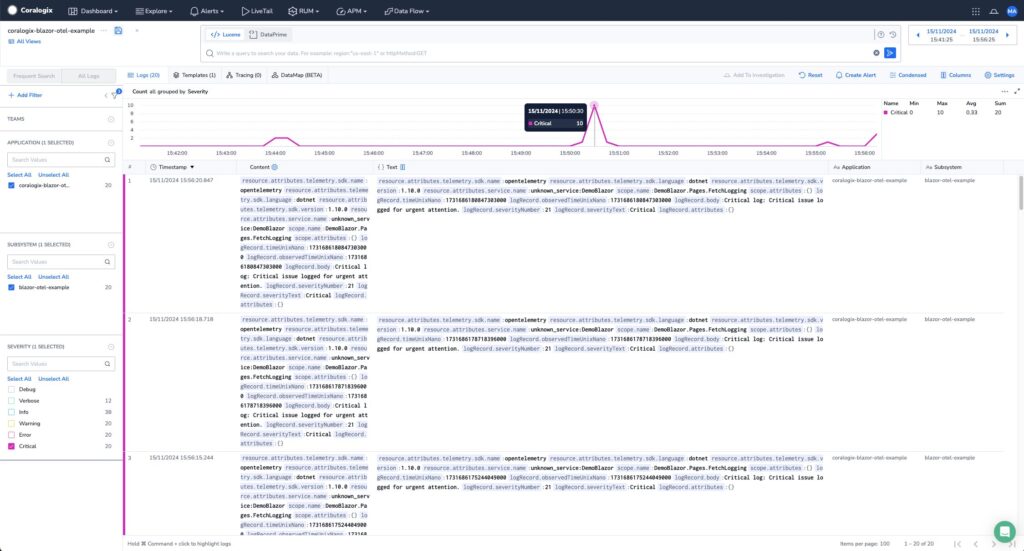Image resolution: width=1024 pixels, height=551 pixels.
Task: Switch to DataPrime query mode
Action: coord(268,35)
